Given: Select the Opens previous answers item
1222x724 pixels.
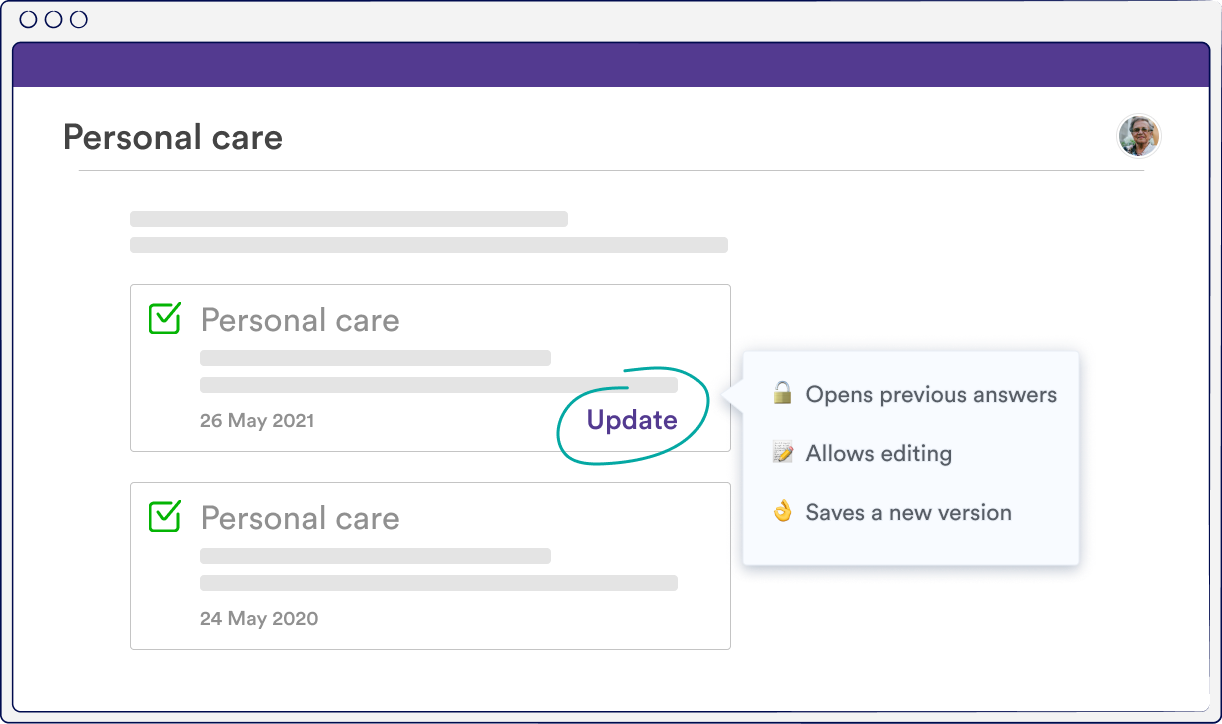Looking at the screenshot, I should pyautogui.click(x=914, y=394).
